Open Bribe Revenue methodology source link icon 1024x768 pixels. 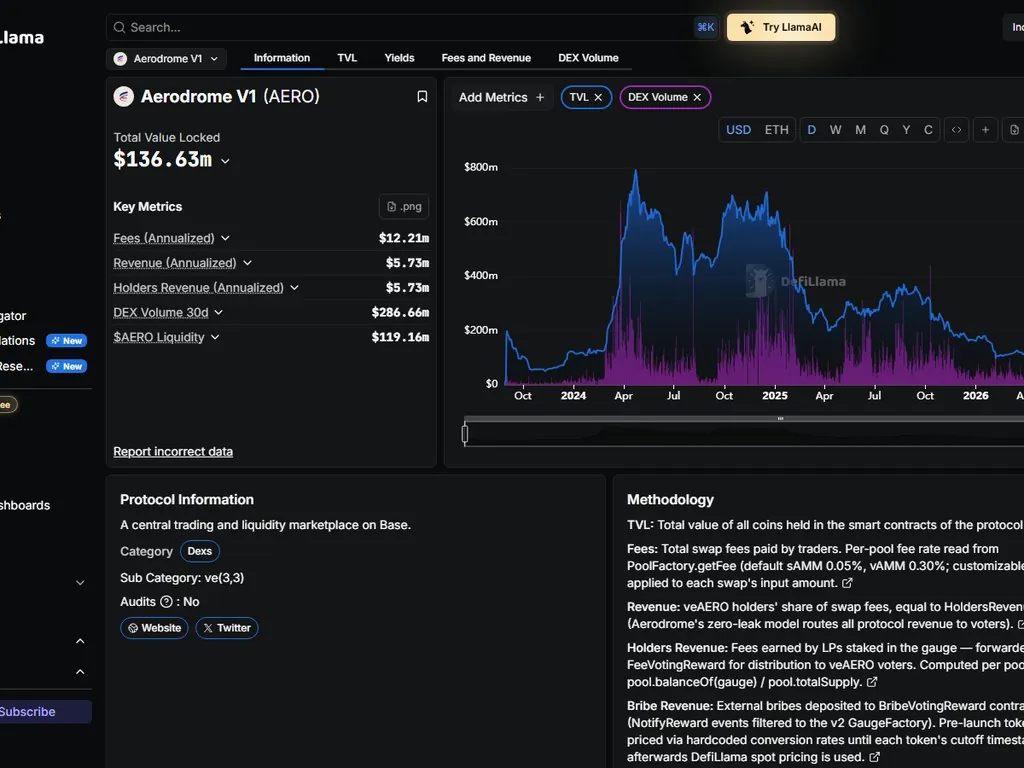pyautogui.click(x=874, y=757)
